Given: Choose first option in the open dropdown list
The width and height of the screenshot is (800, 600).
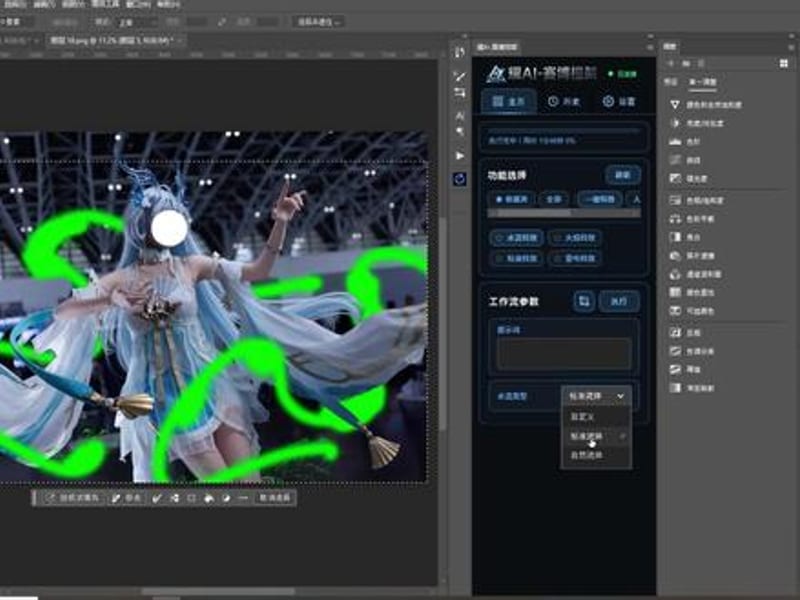Looking at the screenshot, I should click(x=596, y=417).
